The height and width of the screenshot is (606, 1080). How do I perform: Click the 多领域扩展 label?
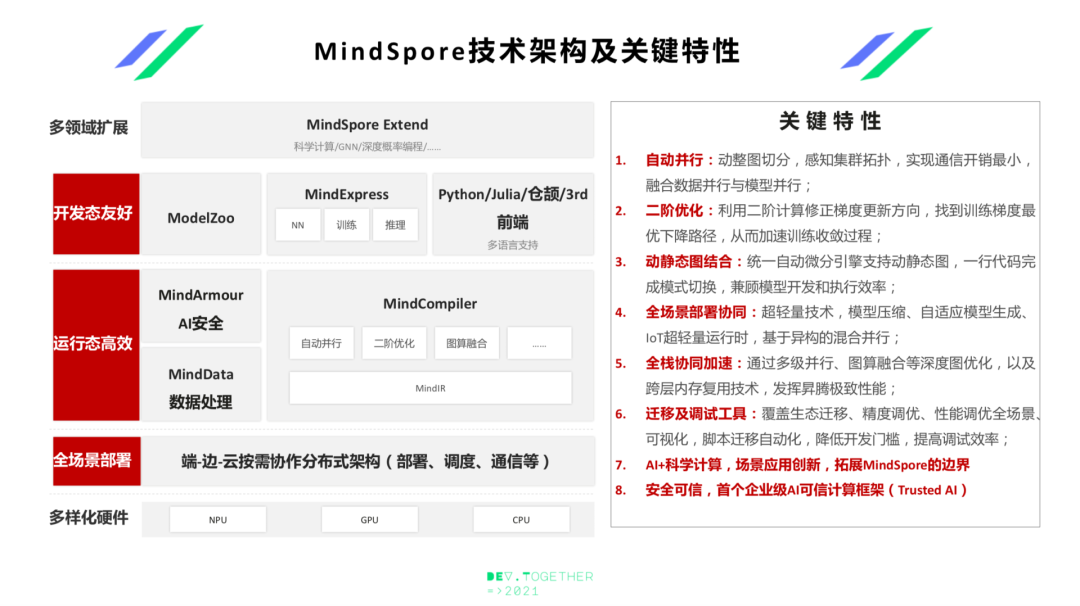click(x=88, y=128)
